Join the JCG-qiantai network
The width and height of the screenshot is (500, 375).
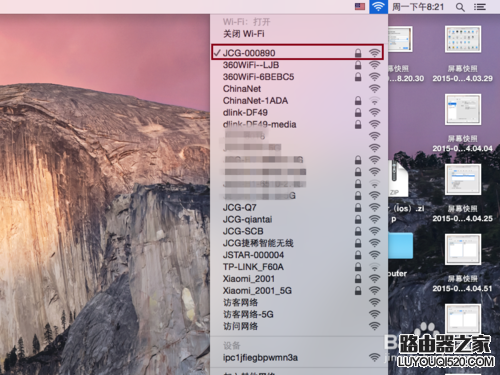click(299, 219)
